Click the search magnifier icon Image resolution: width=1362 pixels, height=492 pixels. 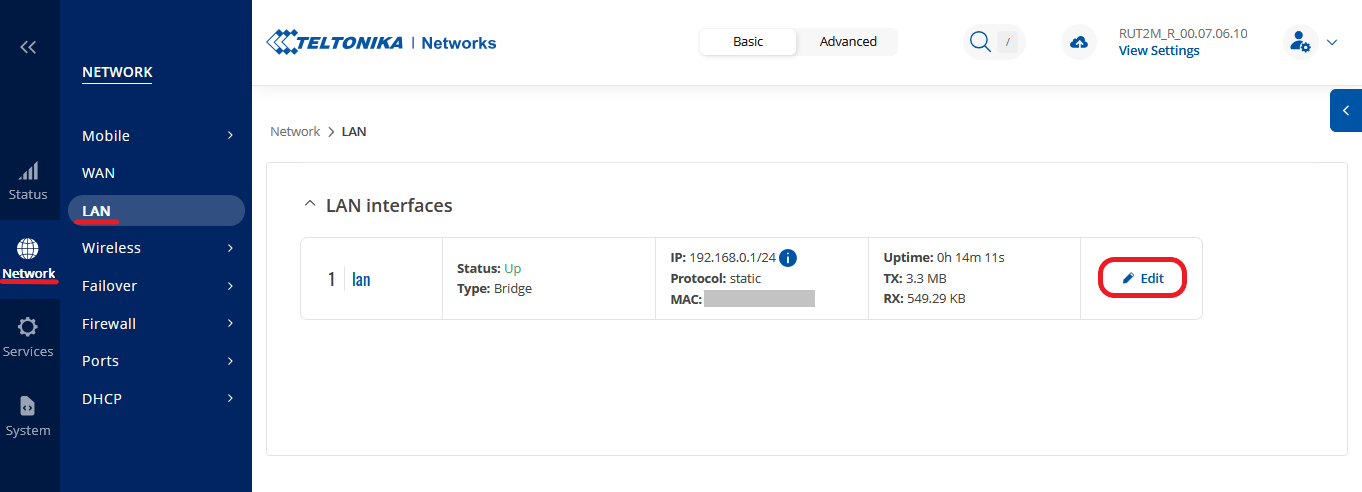[980, 42]
